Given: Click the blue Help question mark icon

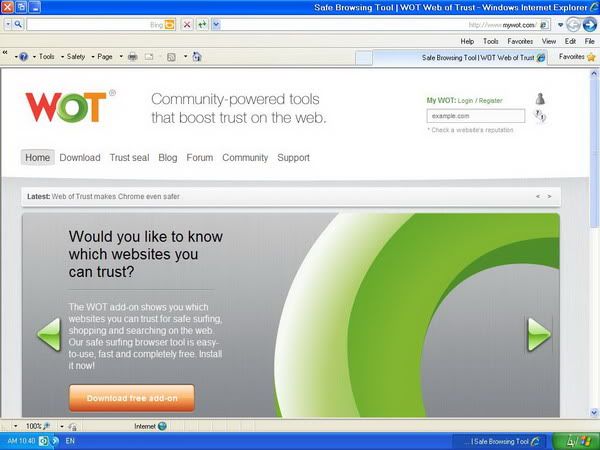Looking at the screenshot, I should [24, 57].
